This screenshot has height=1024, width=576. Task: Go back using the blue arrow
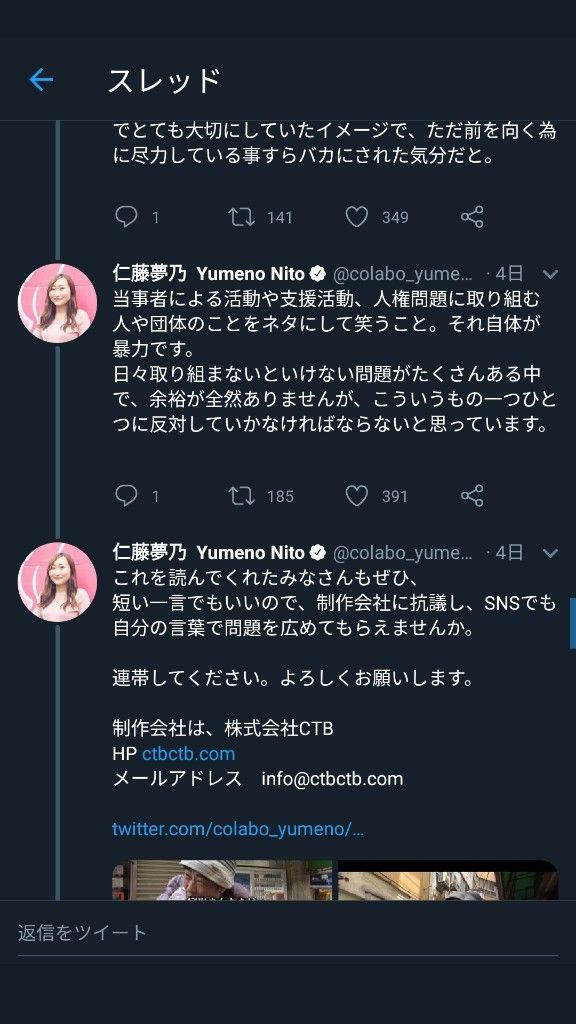[41, 80]
